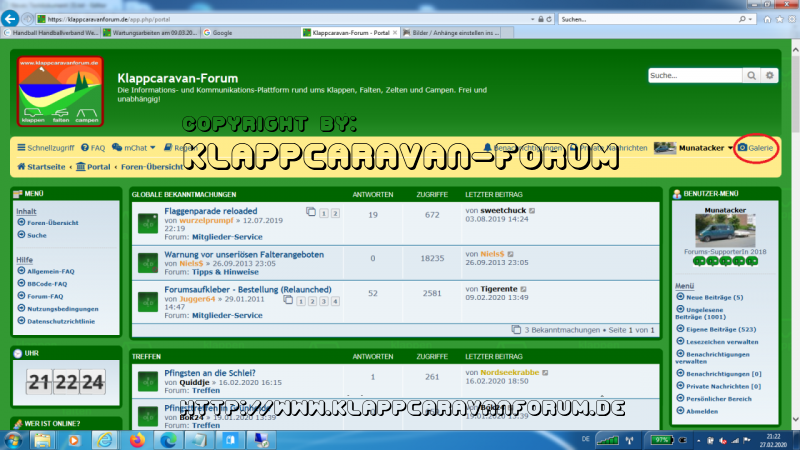The height and width of the screenshot is (450, 800).
Task: Open Windows Start button
Action: (x=12, y=440)
